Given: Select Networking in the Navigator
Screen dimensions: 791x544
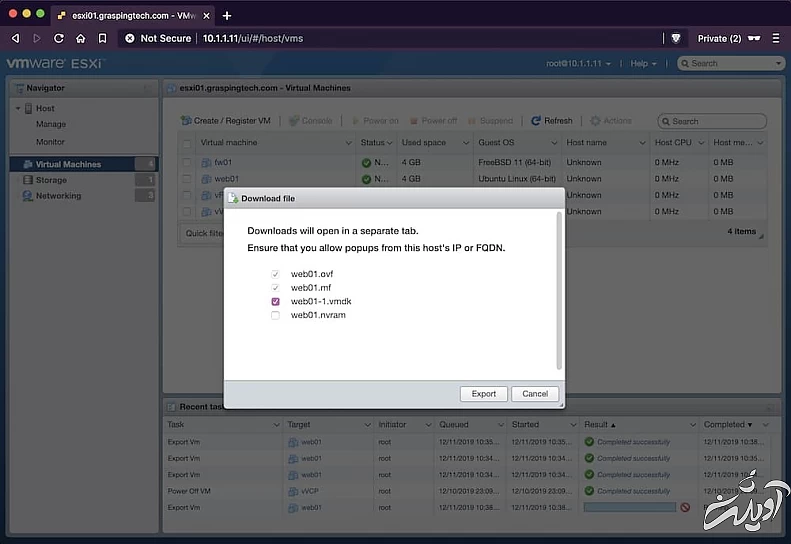Looking at the screenshot, I should tap(58, 196).
